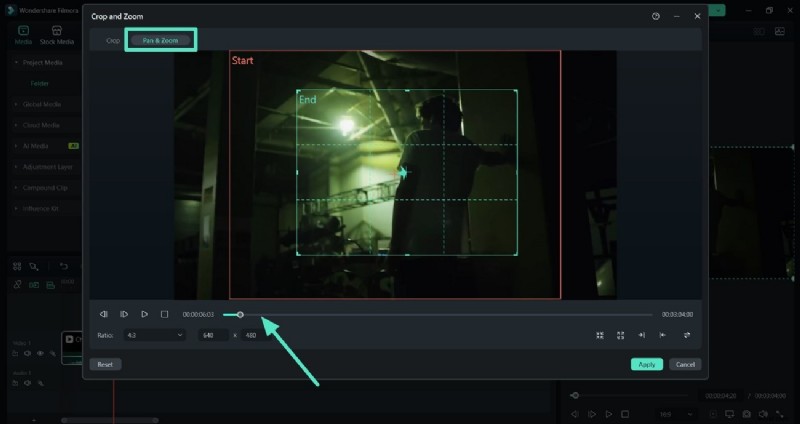Viewport: 800px width, 424px height.
Task: Click the Media tab icon
Action: [23, 31]
